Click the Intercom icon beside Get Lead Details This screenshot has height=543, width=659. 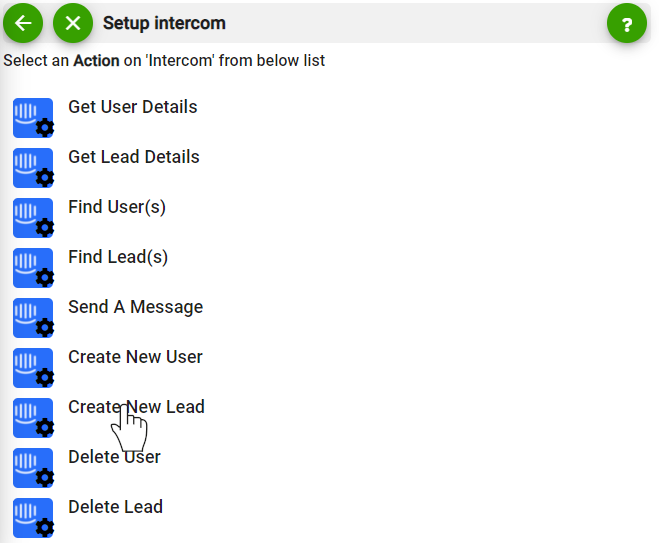pos(33,168)
